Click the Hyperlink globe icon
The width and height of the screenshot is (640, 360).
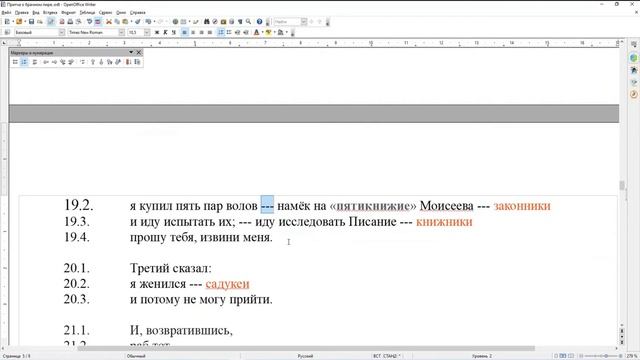[175, 22]
